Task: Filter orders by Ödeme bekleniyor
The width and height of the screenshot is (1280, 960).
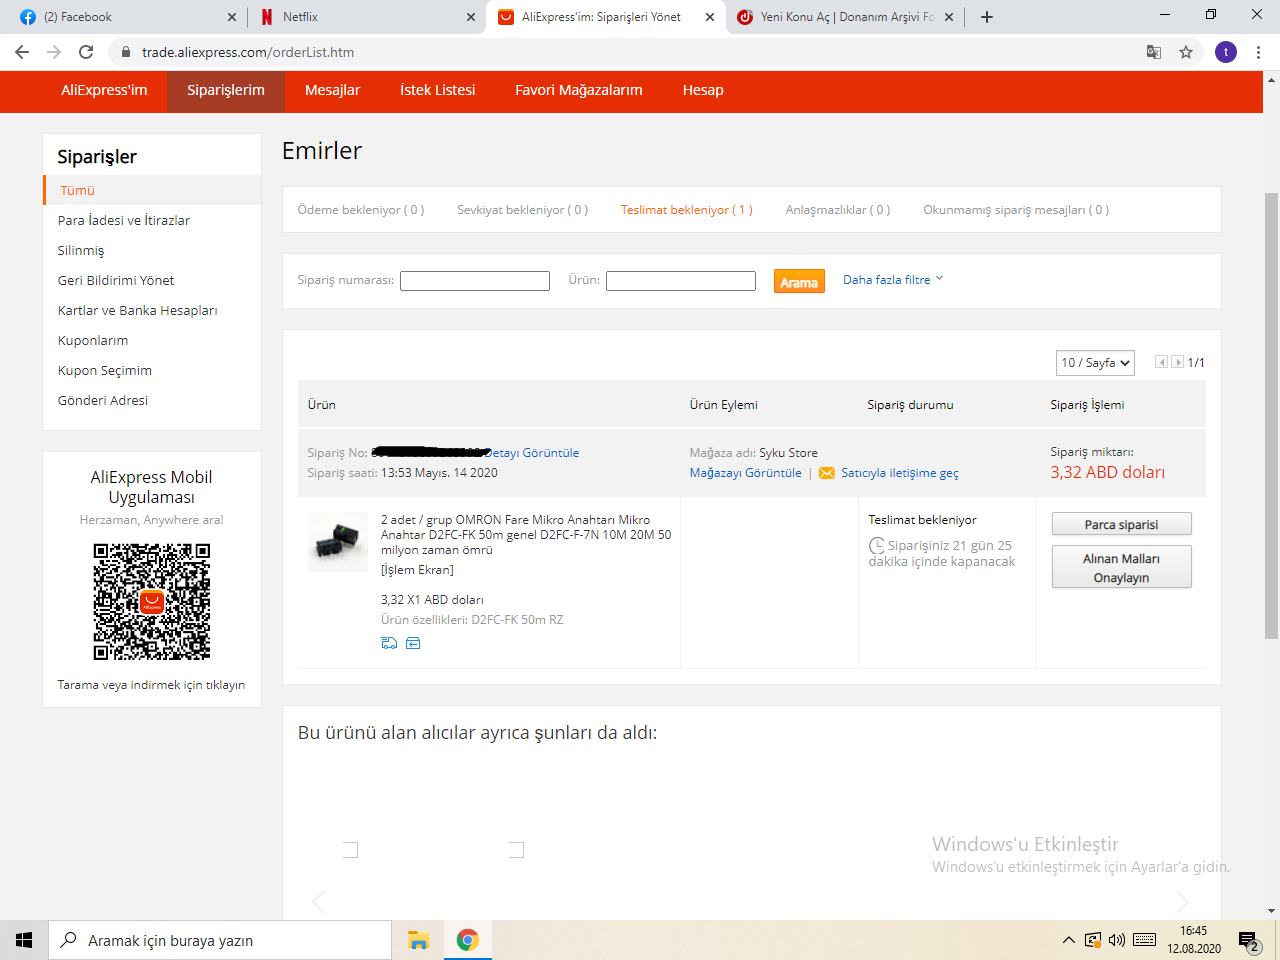Action: [x=361, y=210]
